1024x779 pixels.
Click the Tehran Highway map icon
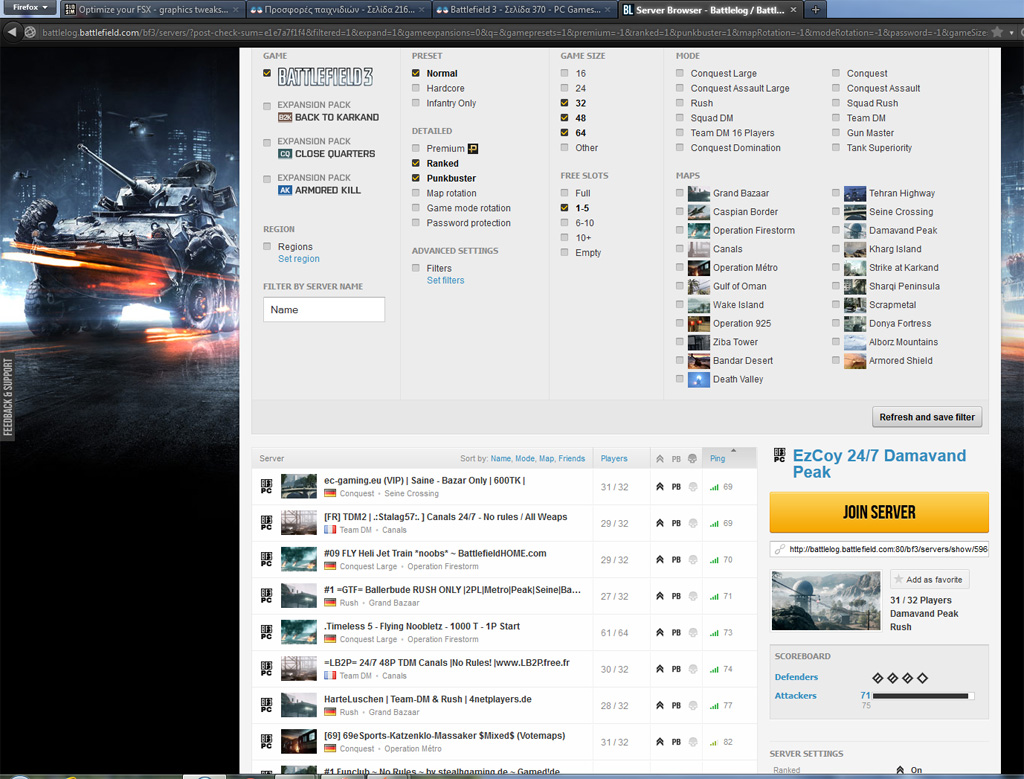point(855,193)
